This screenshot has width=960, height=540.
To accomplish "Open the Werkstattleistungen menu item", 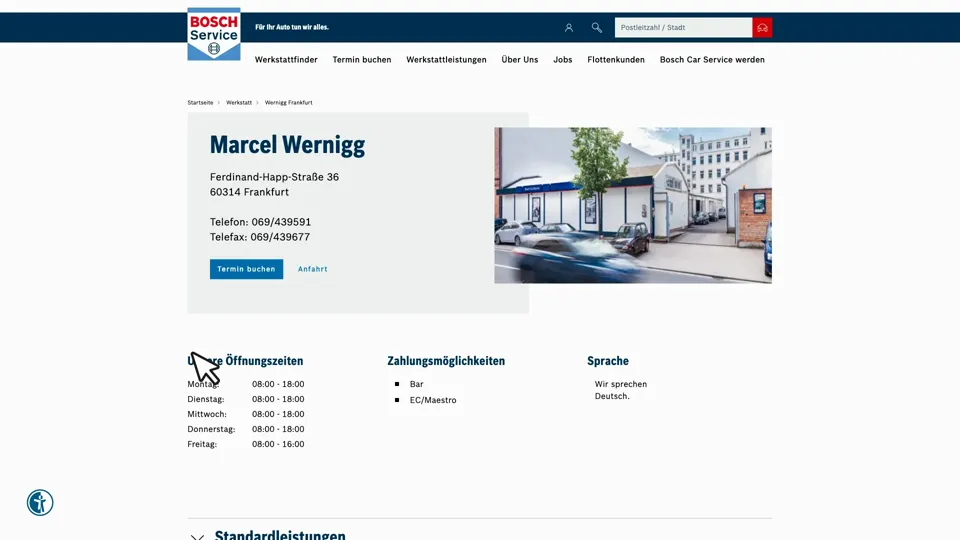I will pos(446,59).
